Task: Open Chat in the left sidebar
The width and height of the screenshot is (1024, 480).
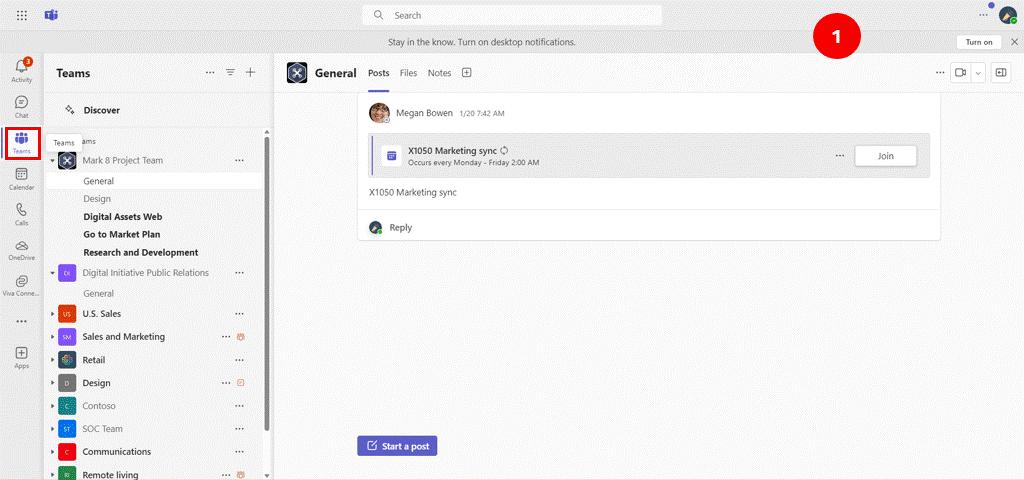Action: tap(22, 106)
